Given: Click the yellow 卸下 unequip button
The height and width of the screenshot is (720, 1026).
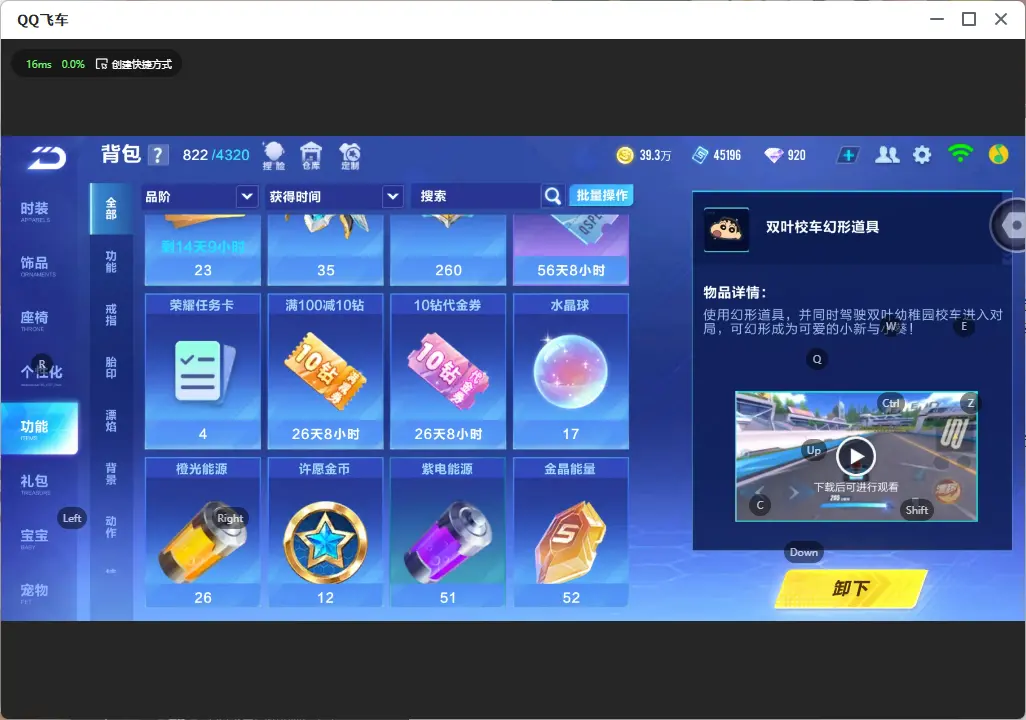Looking at the screenshot, I should click(x=851, y=588).
